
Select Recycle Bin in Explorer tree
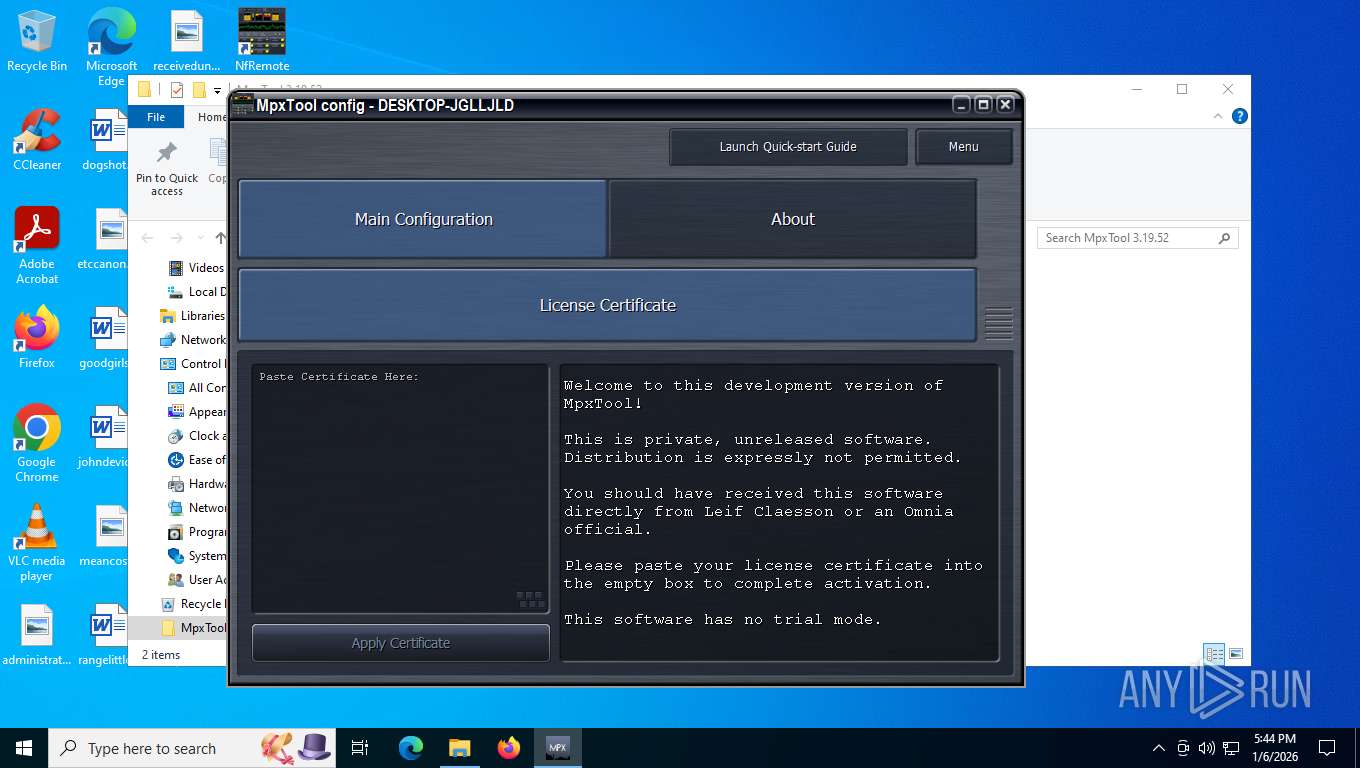[x=192, y=603]
